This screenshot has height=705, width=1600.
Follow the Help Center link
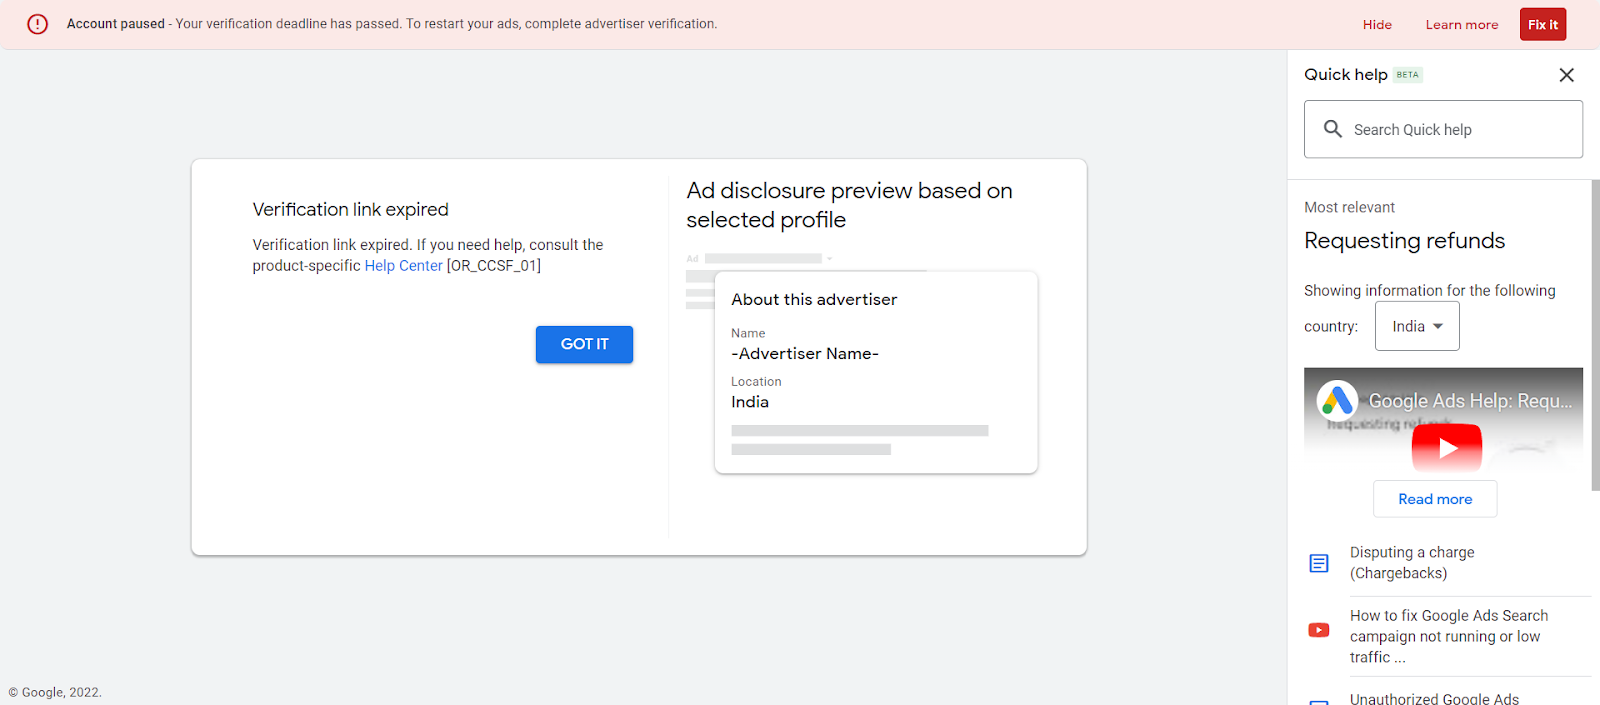(x=403, y=266)
